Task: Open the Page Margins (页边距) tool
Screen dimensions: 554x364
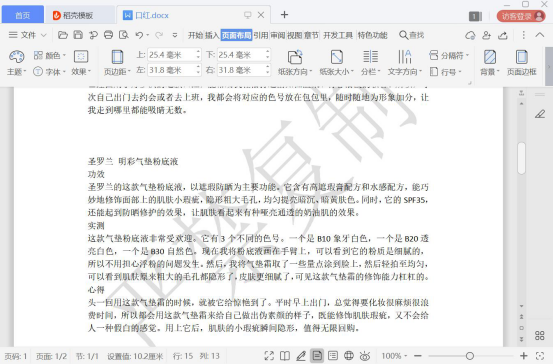Action: coord(117,63)
